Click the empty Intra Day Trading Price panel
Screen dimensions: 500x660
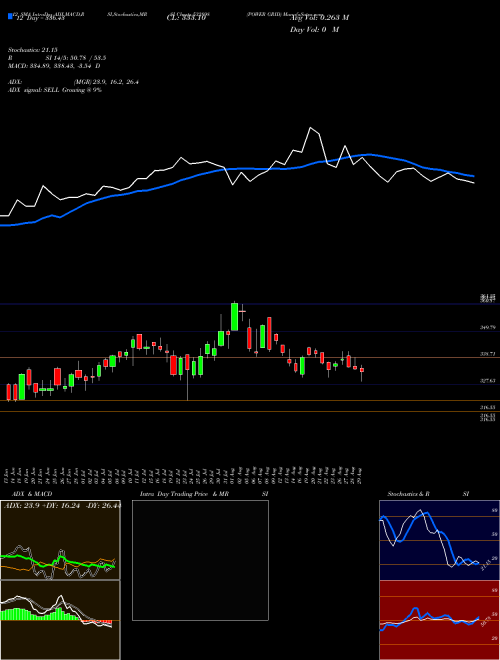[200, 560]
